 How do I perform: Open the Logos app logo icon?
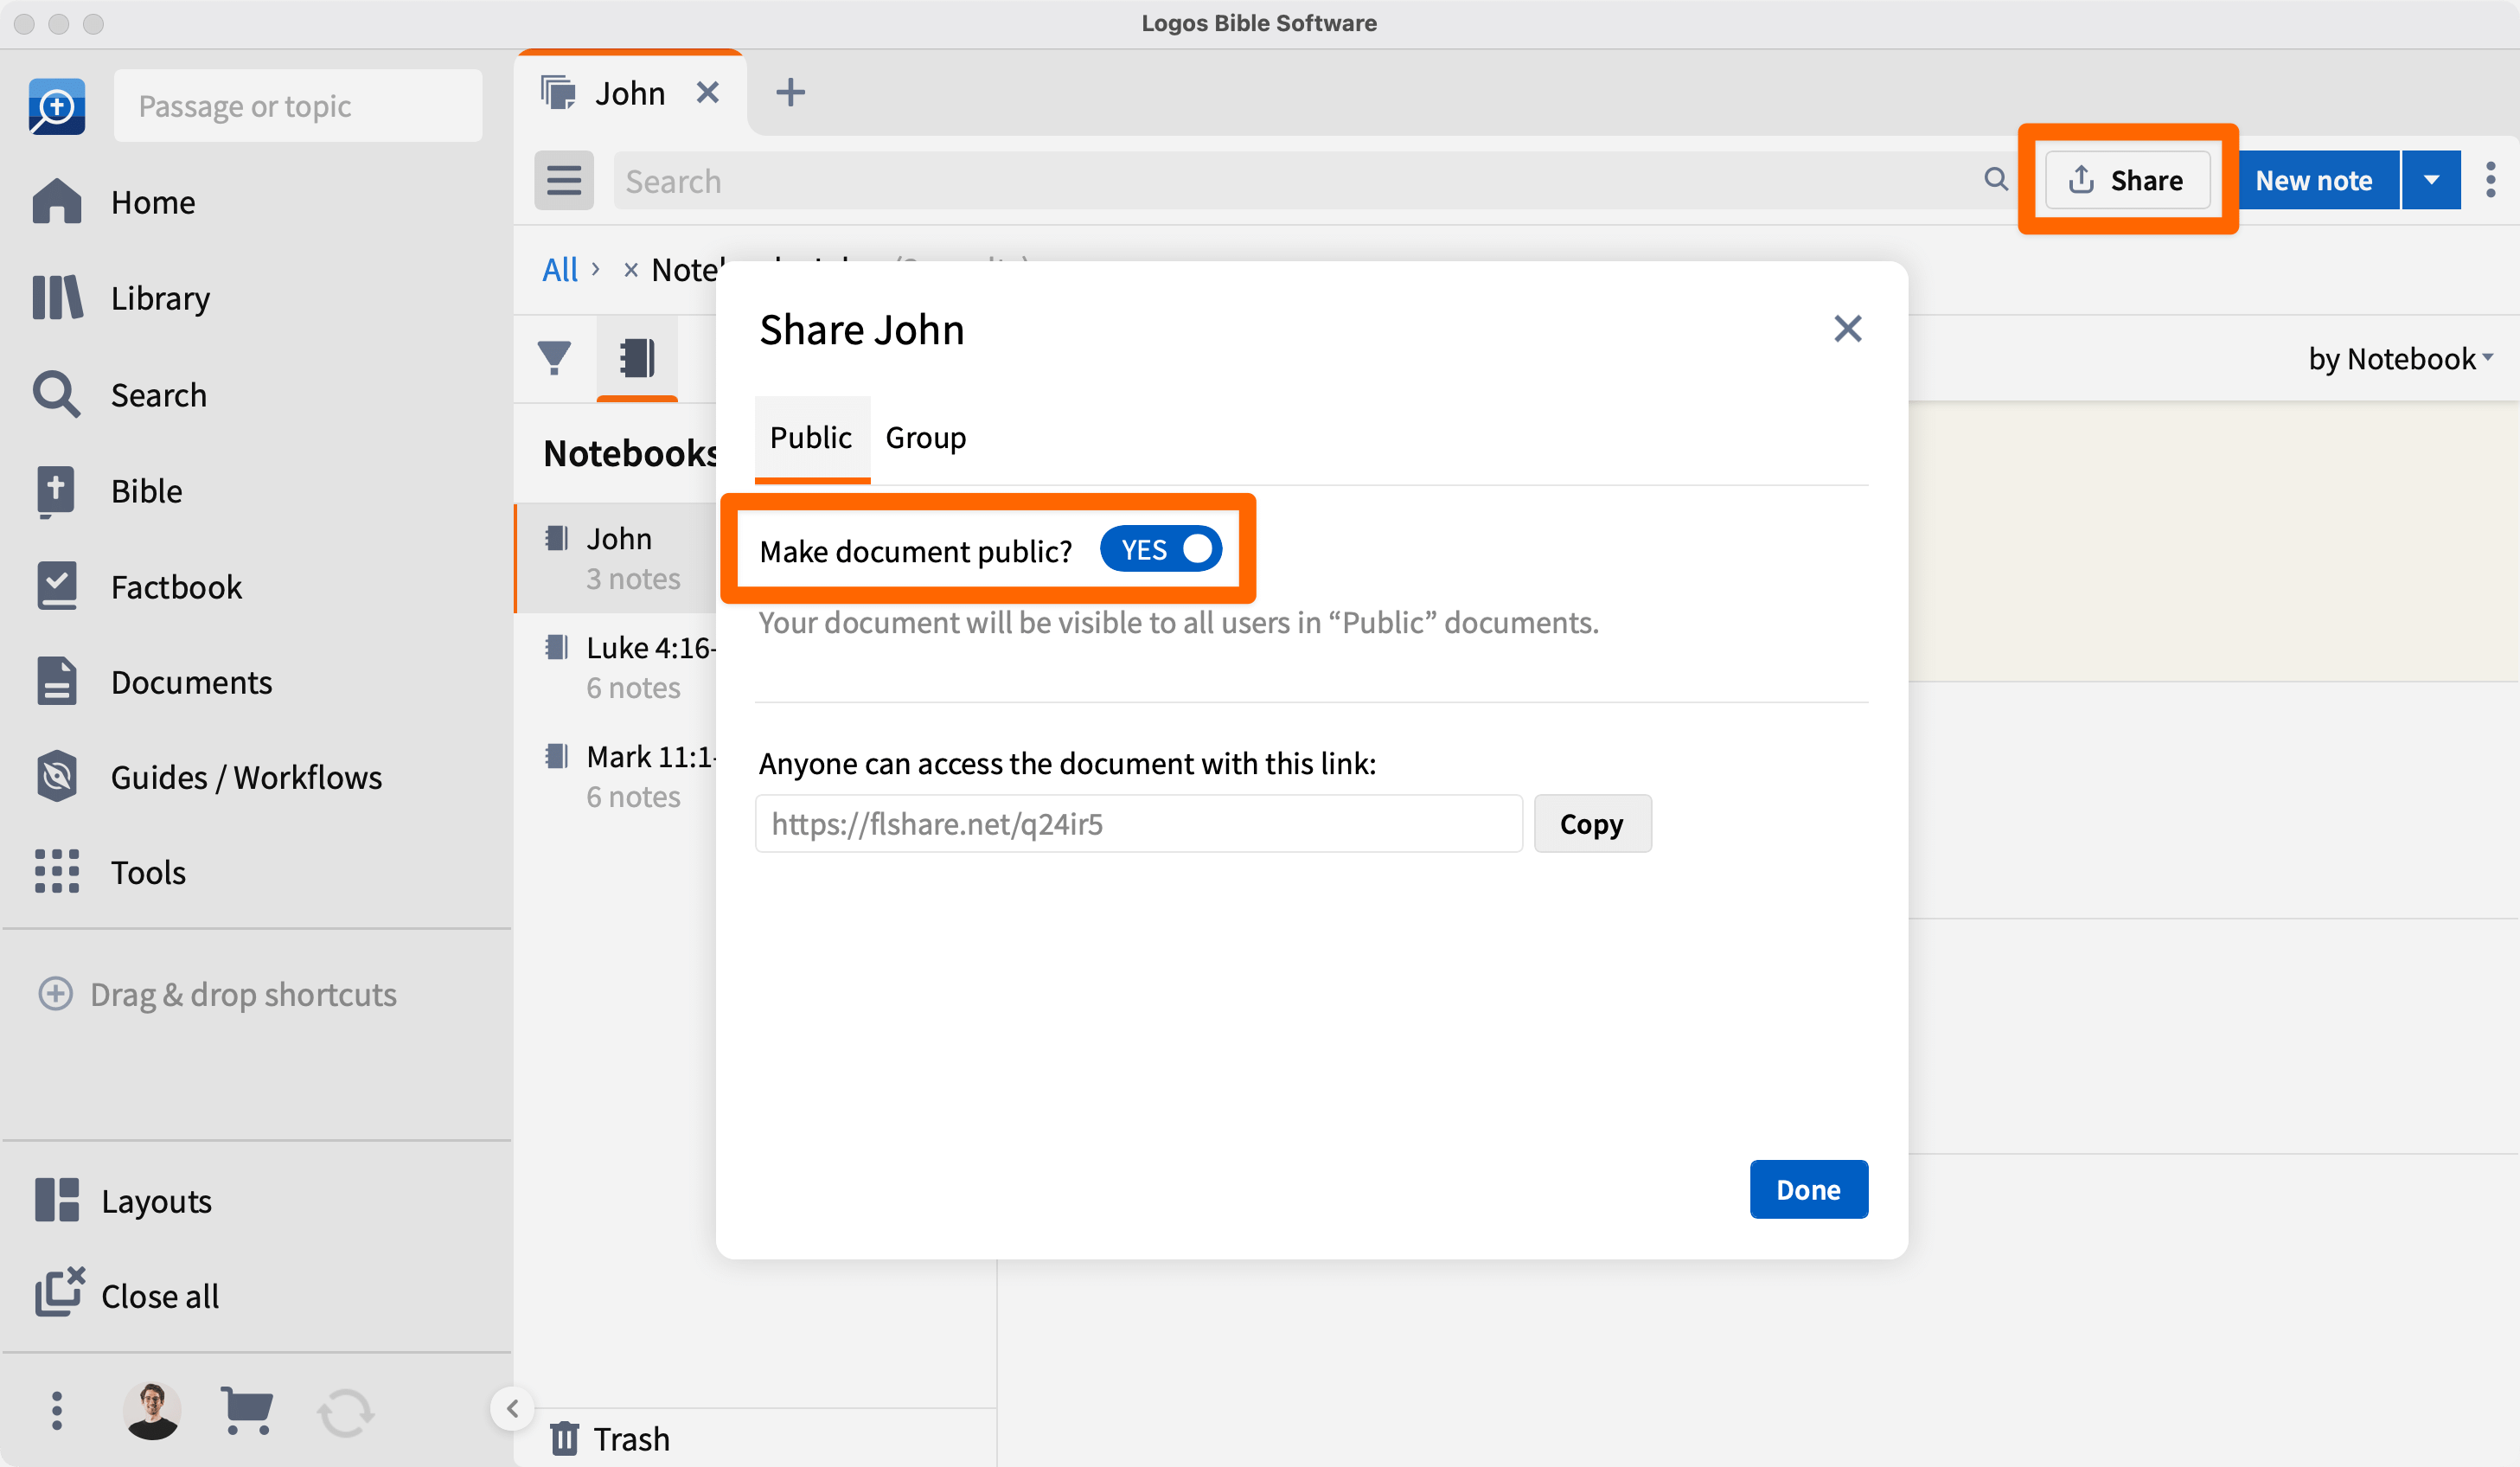(x=57, y=106)
